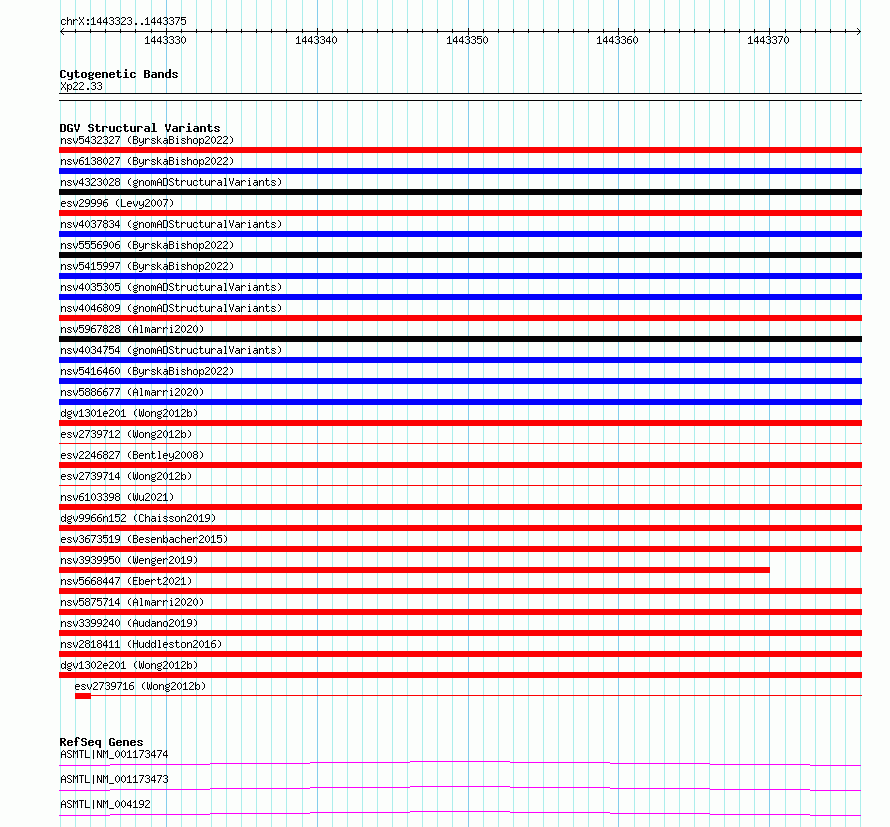
Task: Click esv2739714 (Wong2012b) label
Action: coord(126,476)
